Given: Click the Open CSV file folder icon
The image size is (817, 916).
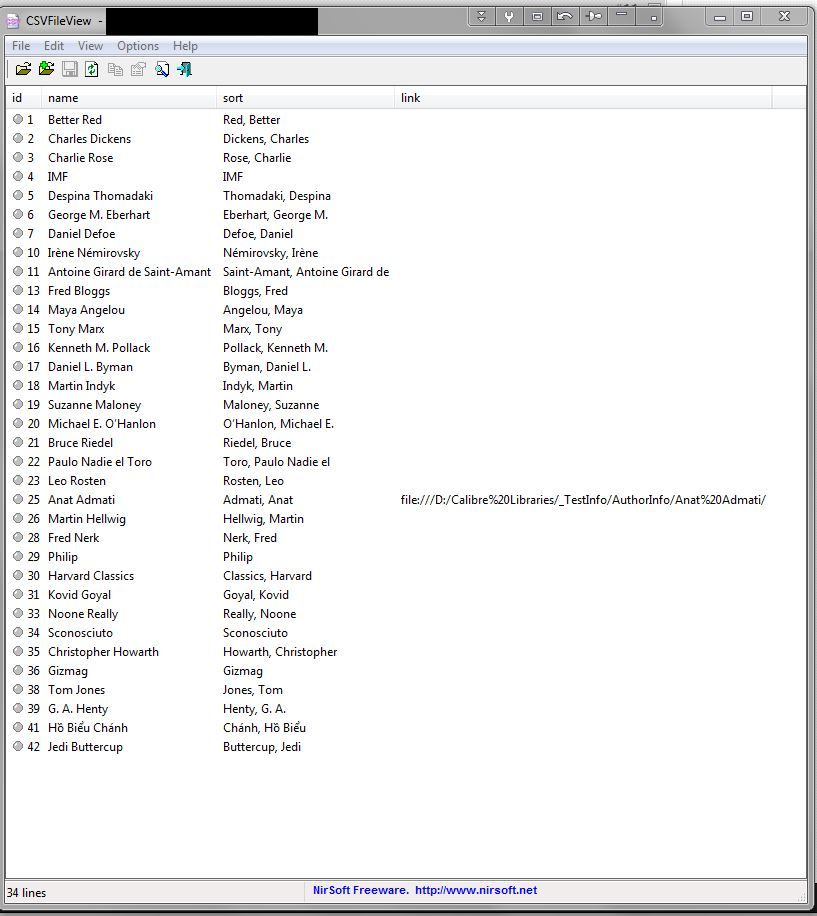Looking at the screenshot, I should (x=23, y=70).
